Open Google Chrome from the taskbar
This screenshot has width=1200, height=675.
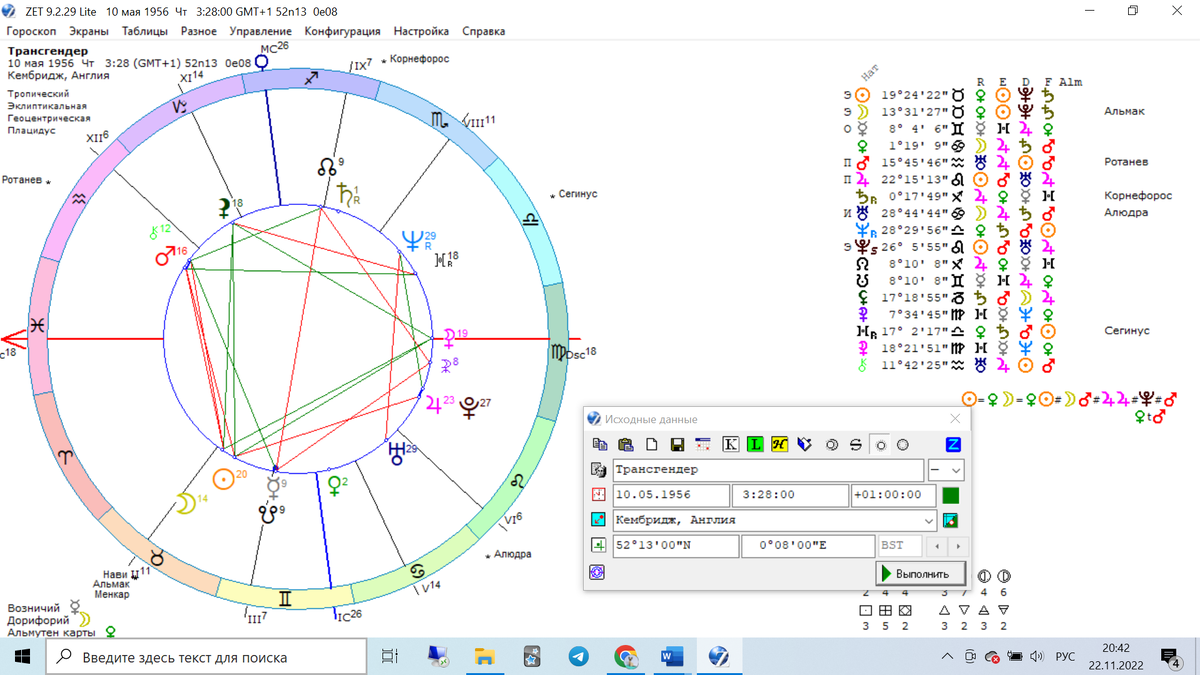(626, 657)
